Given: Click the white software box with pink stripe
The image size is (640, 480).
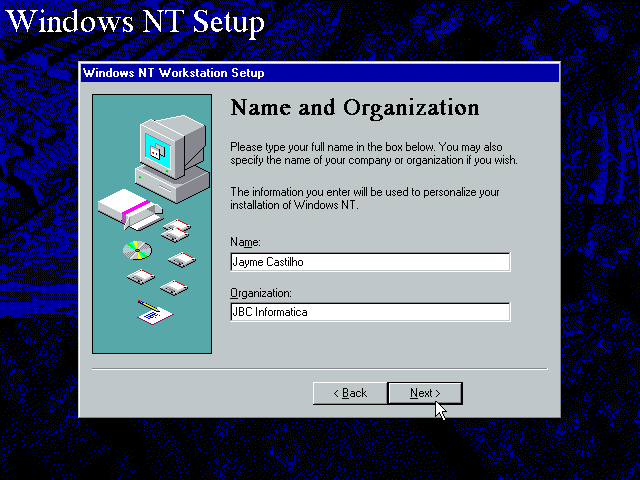Looking at the screenshot, I should point(126,208).
